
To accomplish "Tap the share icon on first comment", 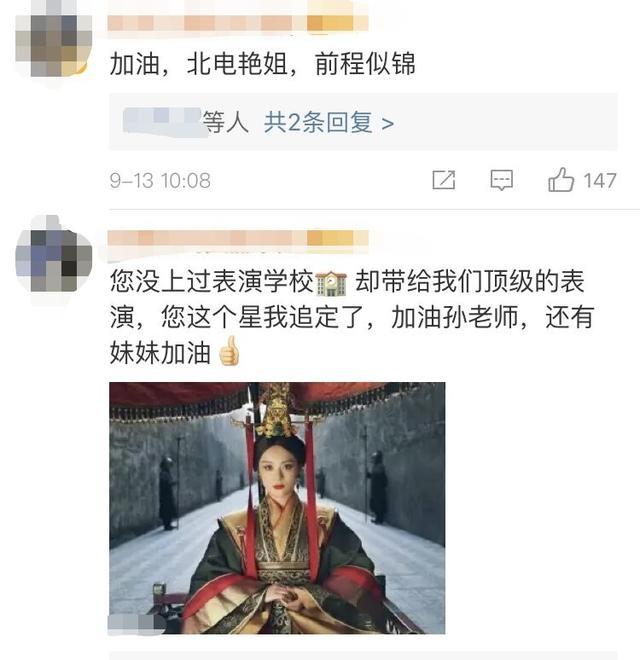I will pyautogui.click(x=444, y=180).
